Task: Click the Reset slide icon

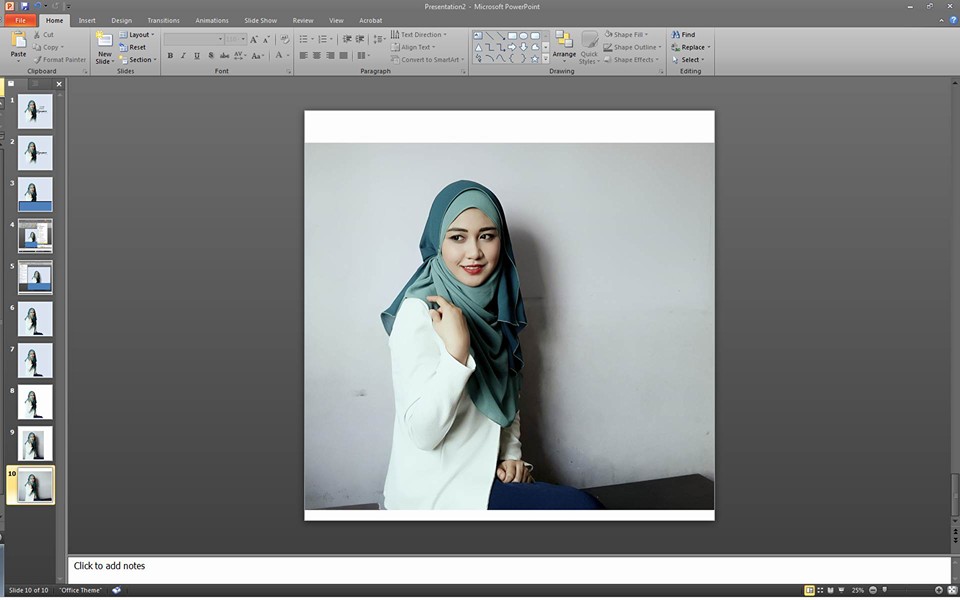Action: [123, 47]
